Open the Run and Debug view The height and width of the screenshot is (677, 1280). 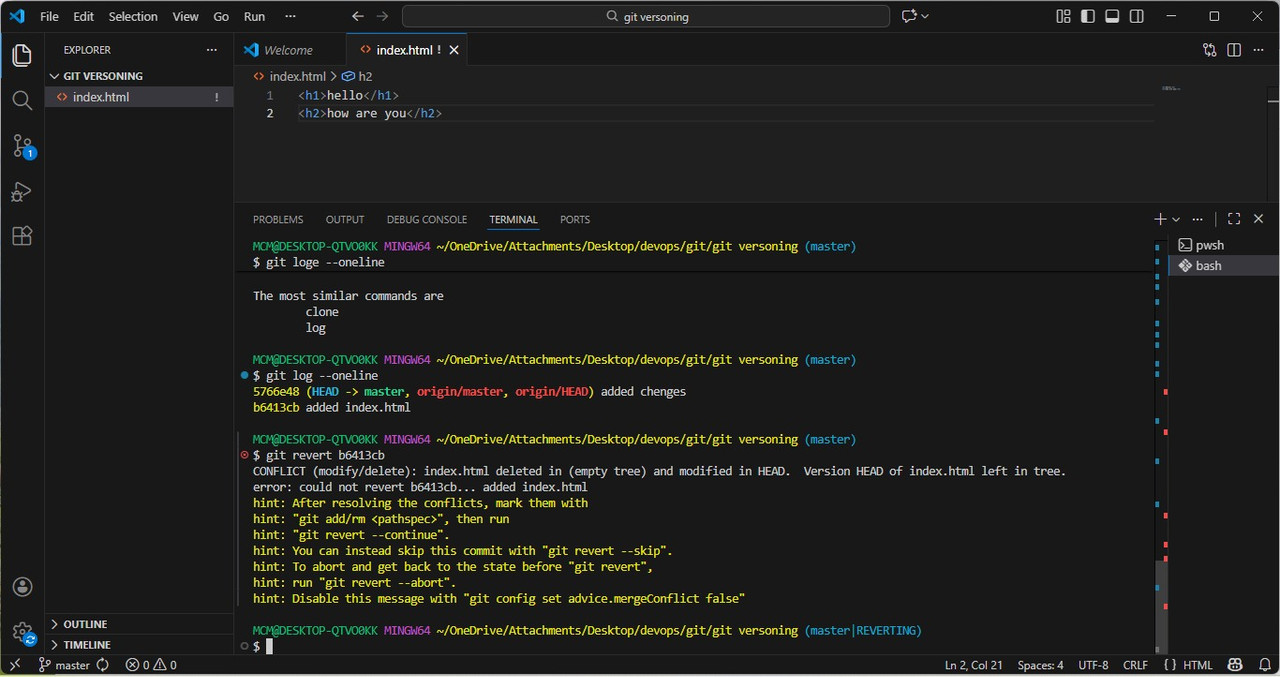tap(22, 191)
